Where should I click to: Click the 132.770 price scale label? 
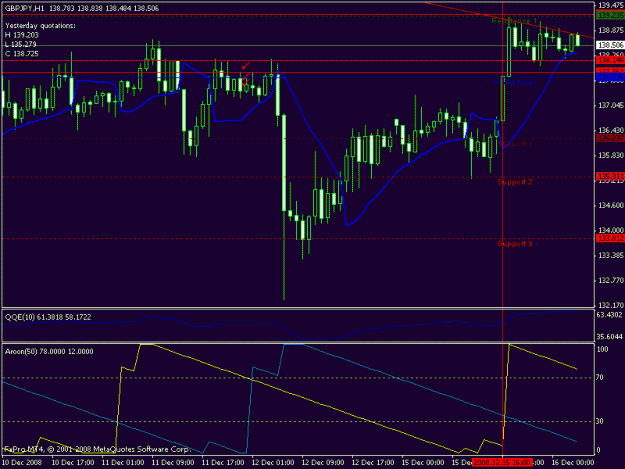tap(611, 281)
